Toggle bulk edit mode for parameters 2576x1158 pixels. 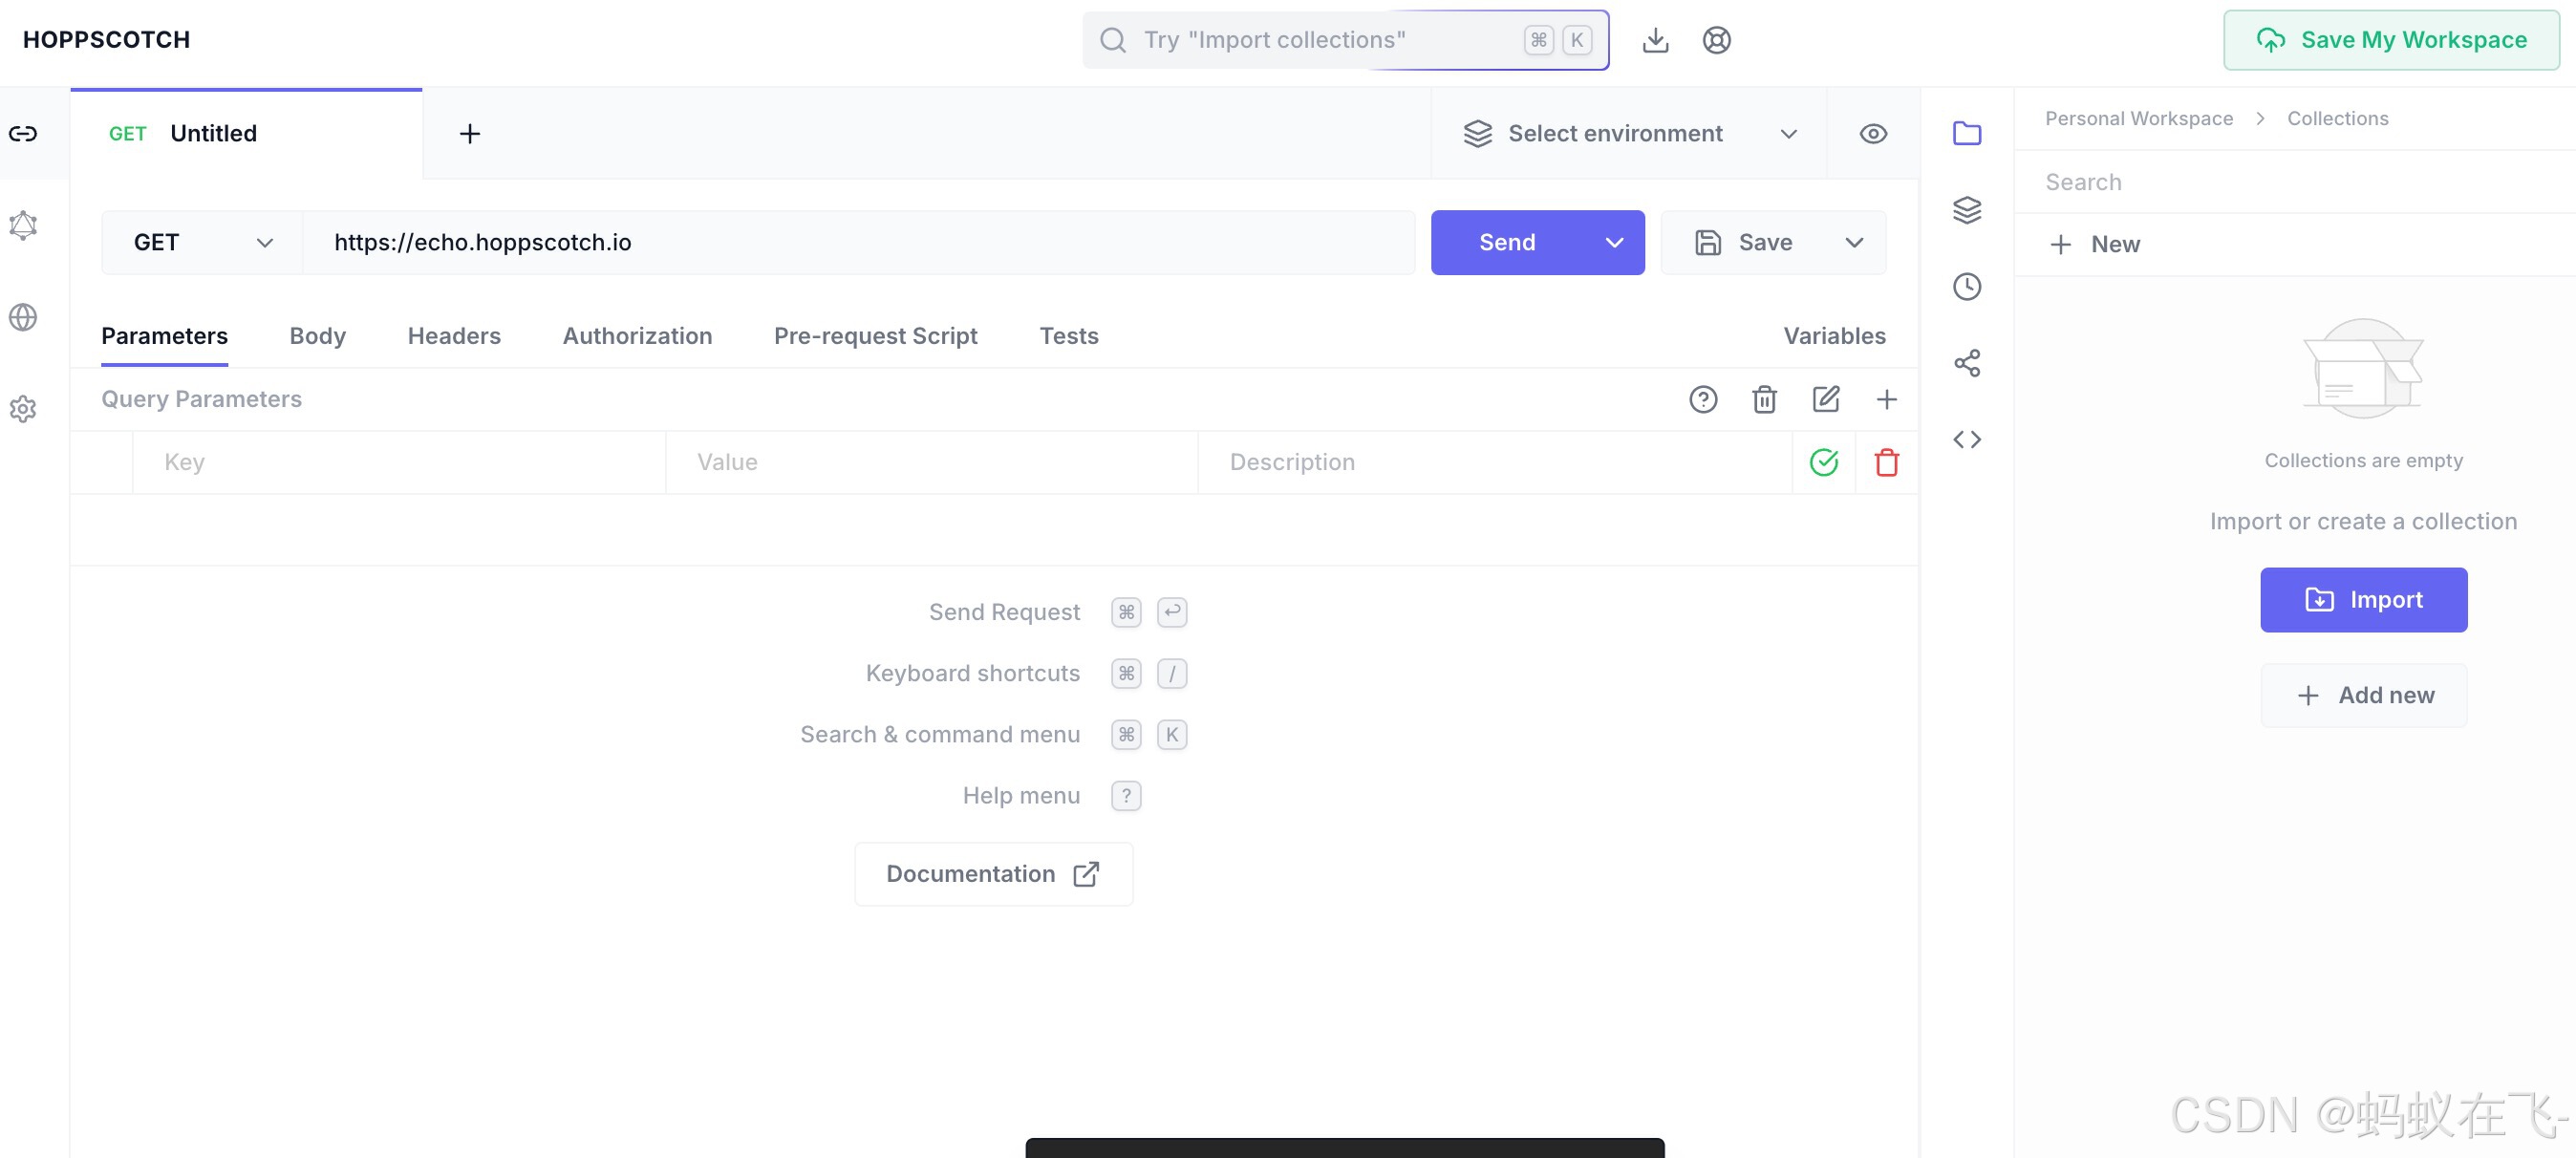pyautogui.click(x=1825, y=399)
